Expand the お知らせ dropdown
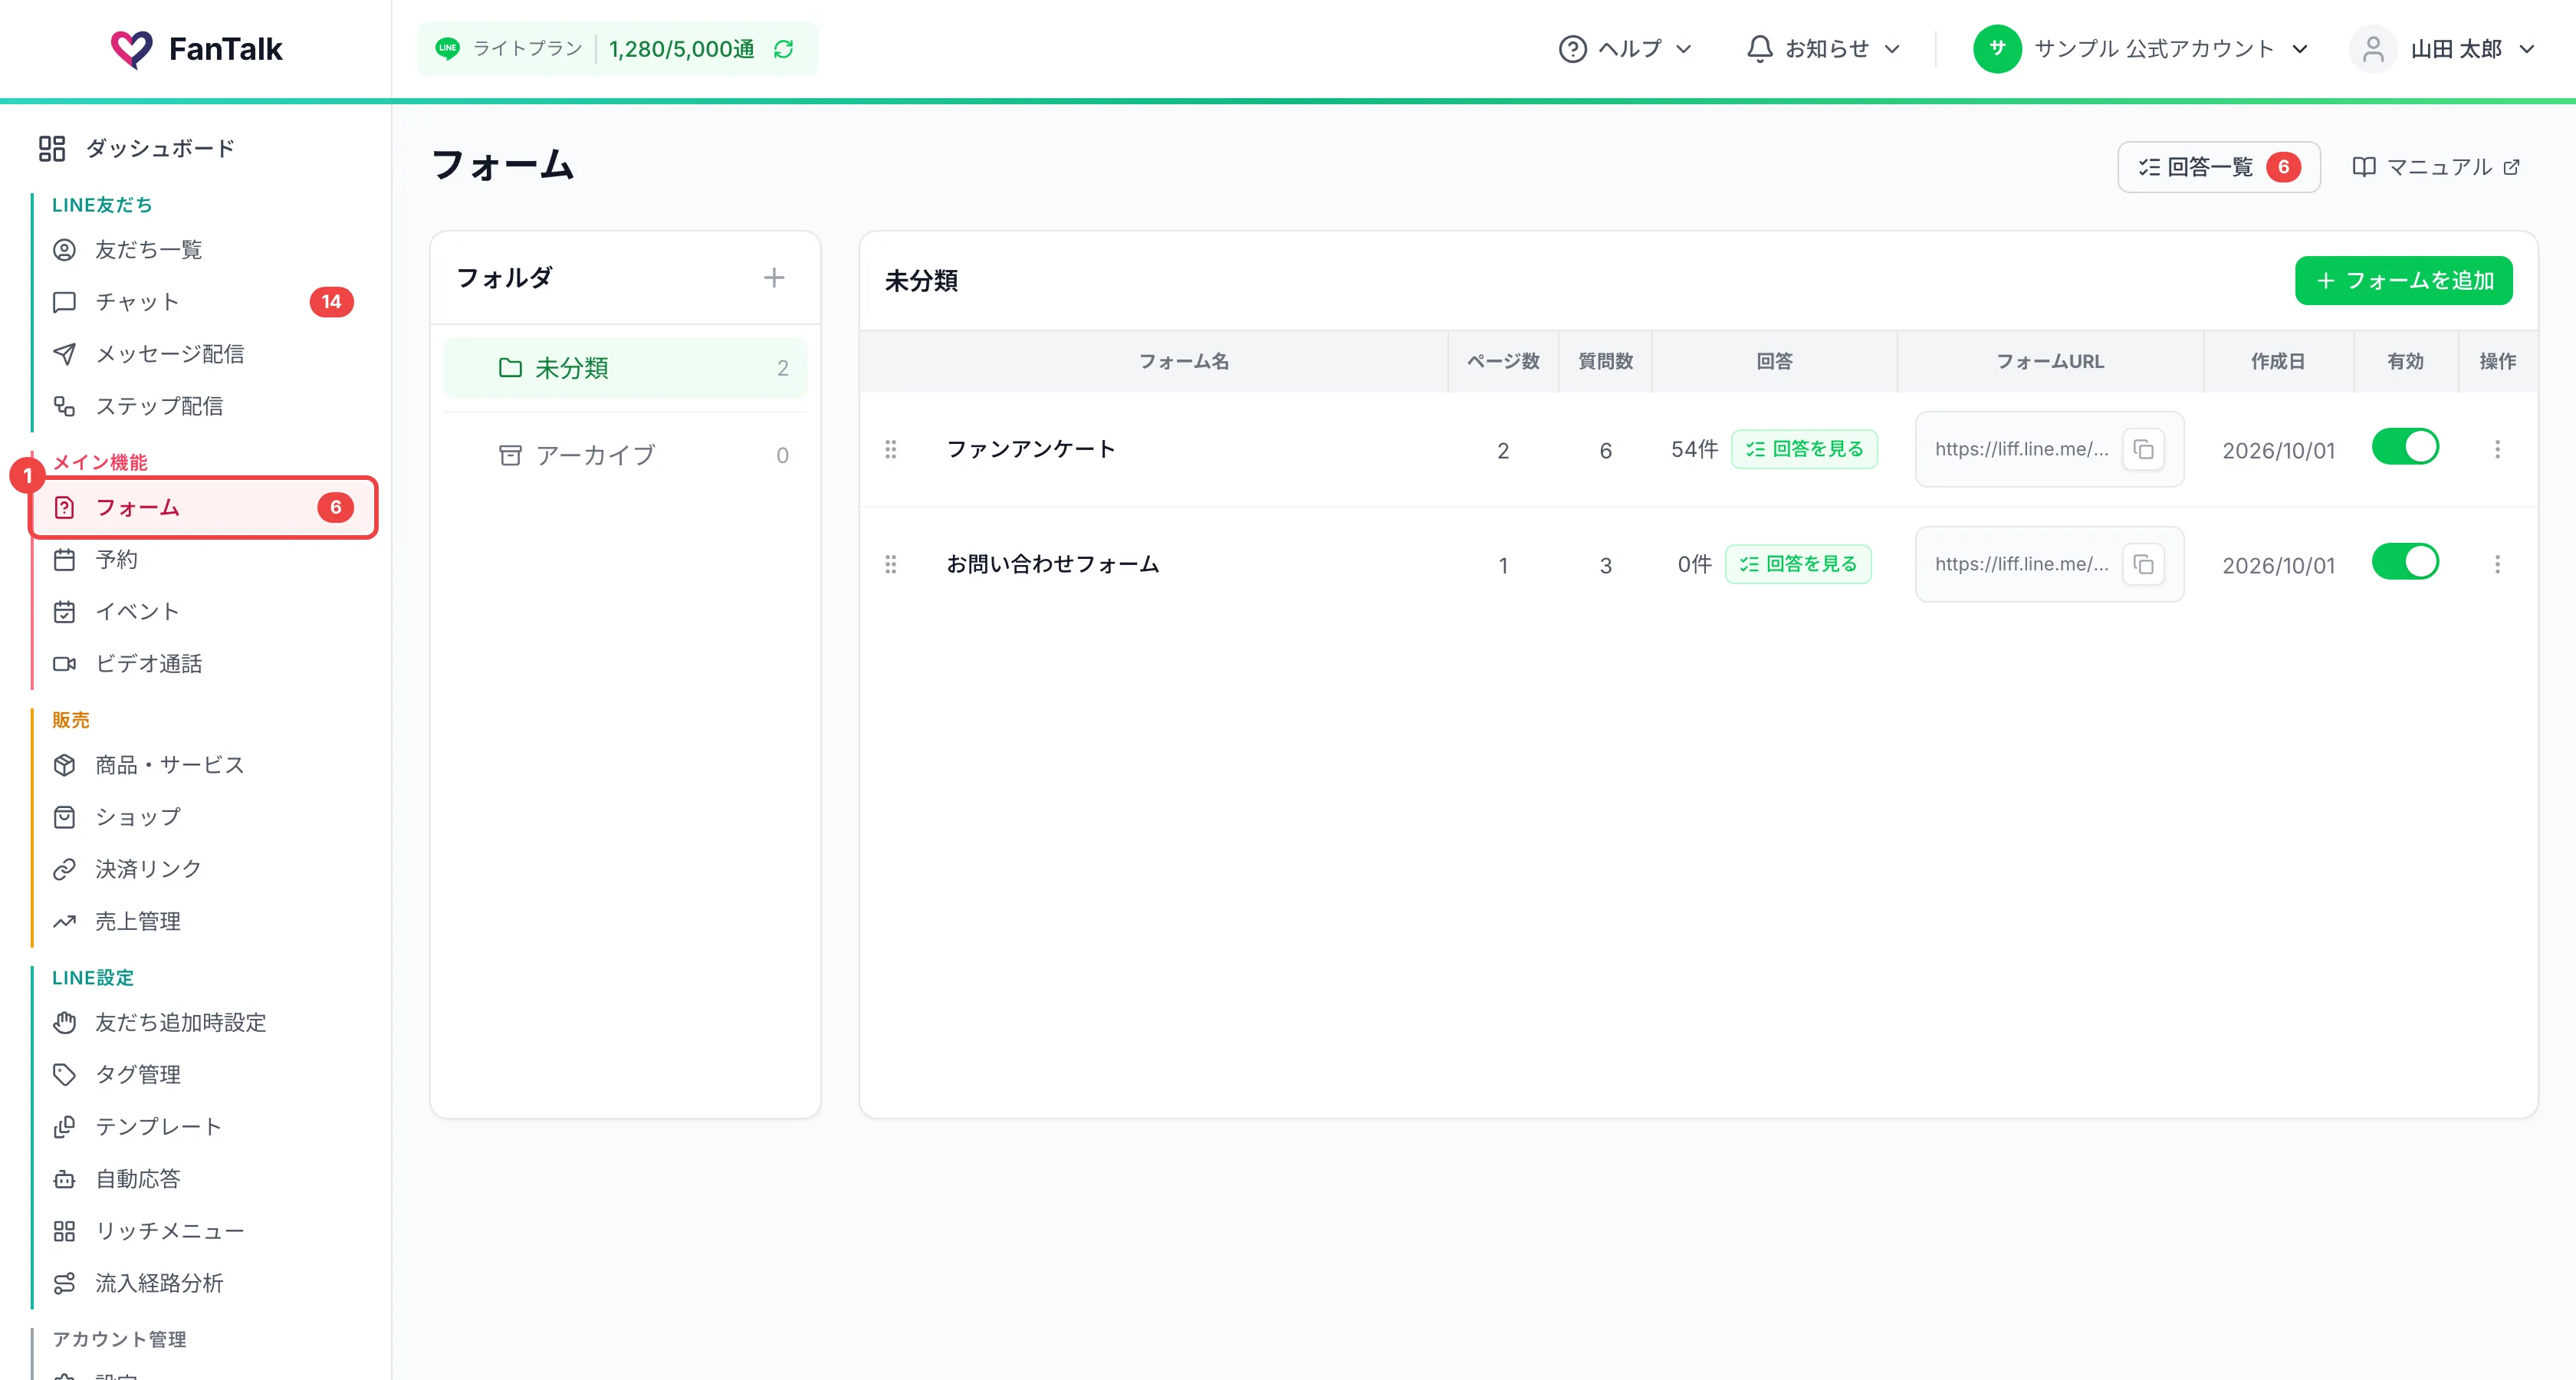Screen dimensions: 2576x1380 tap(1822, 49)
